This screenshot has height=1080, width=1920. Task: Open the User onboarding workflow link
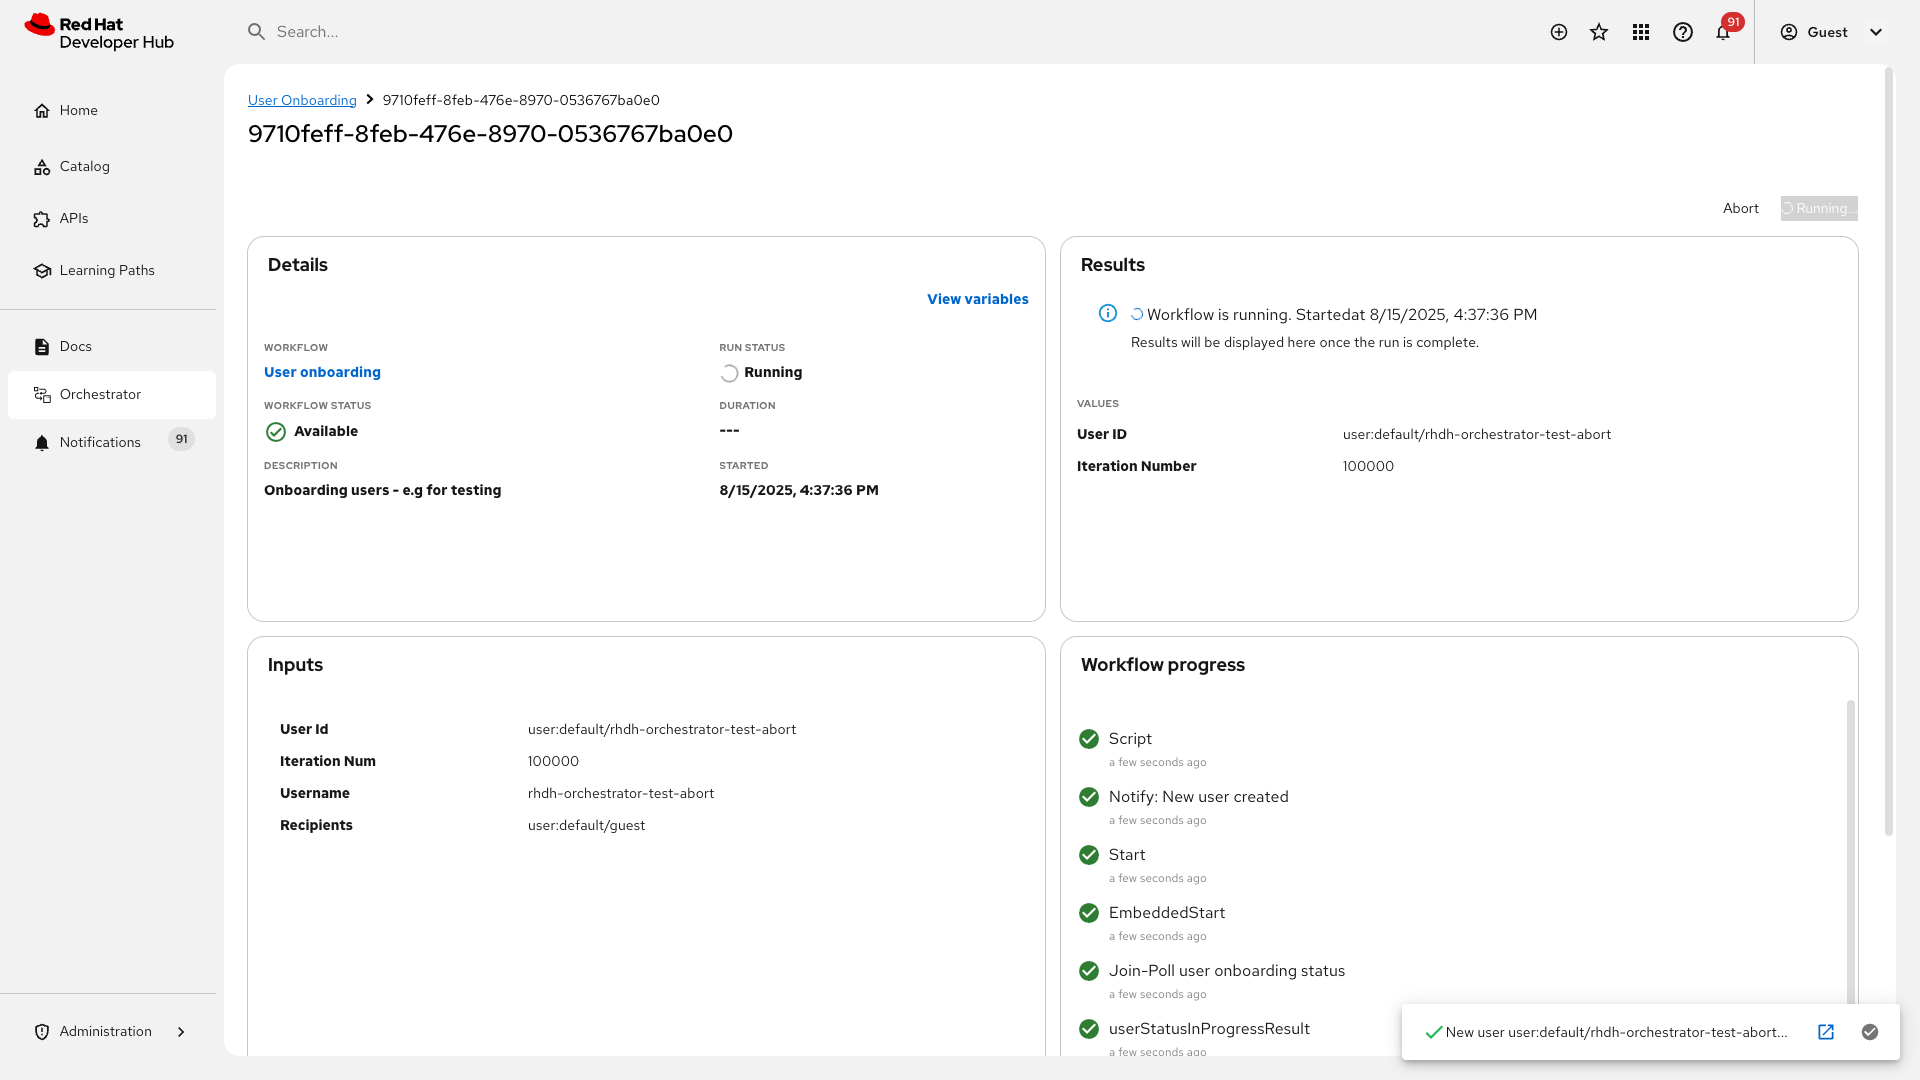coord(322,372)
